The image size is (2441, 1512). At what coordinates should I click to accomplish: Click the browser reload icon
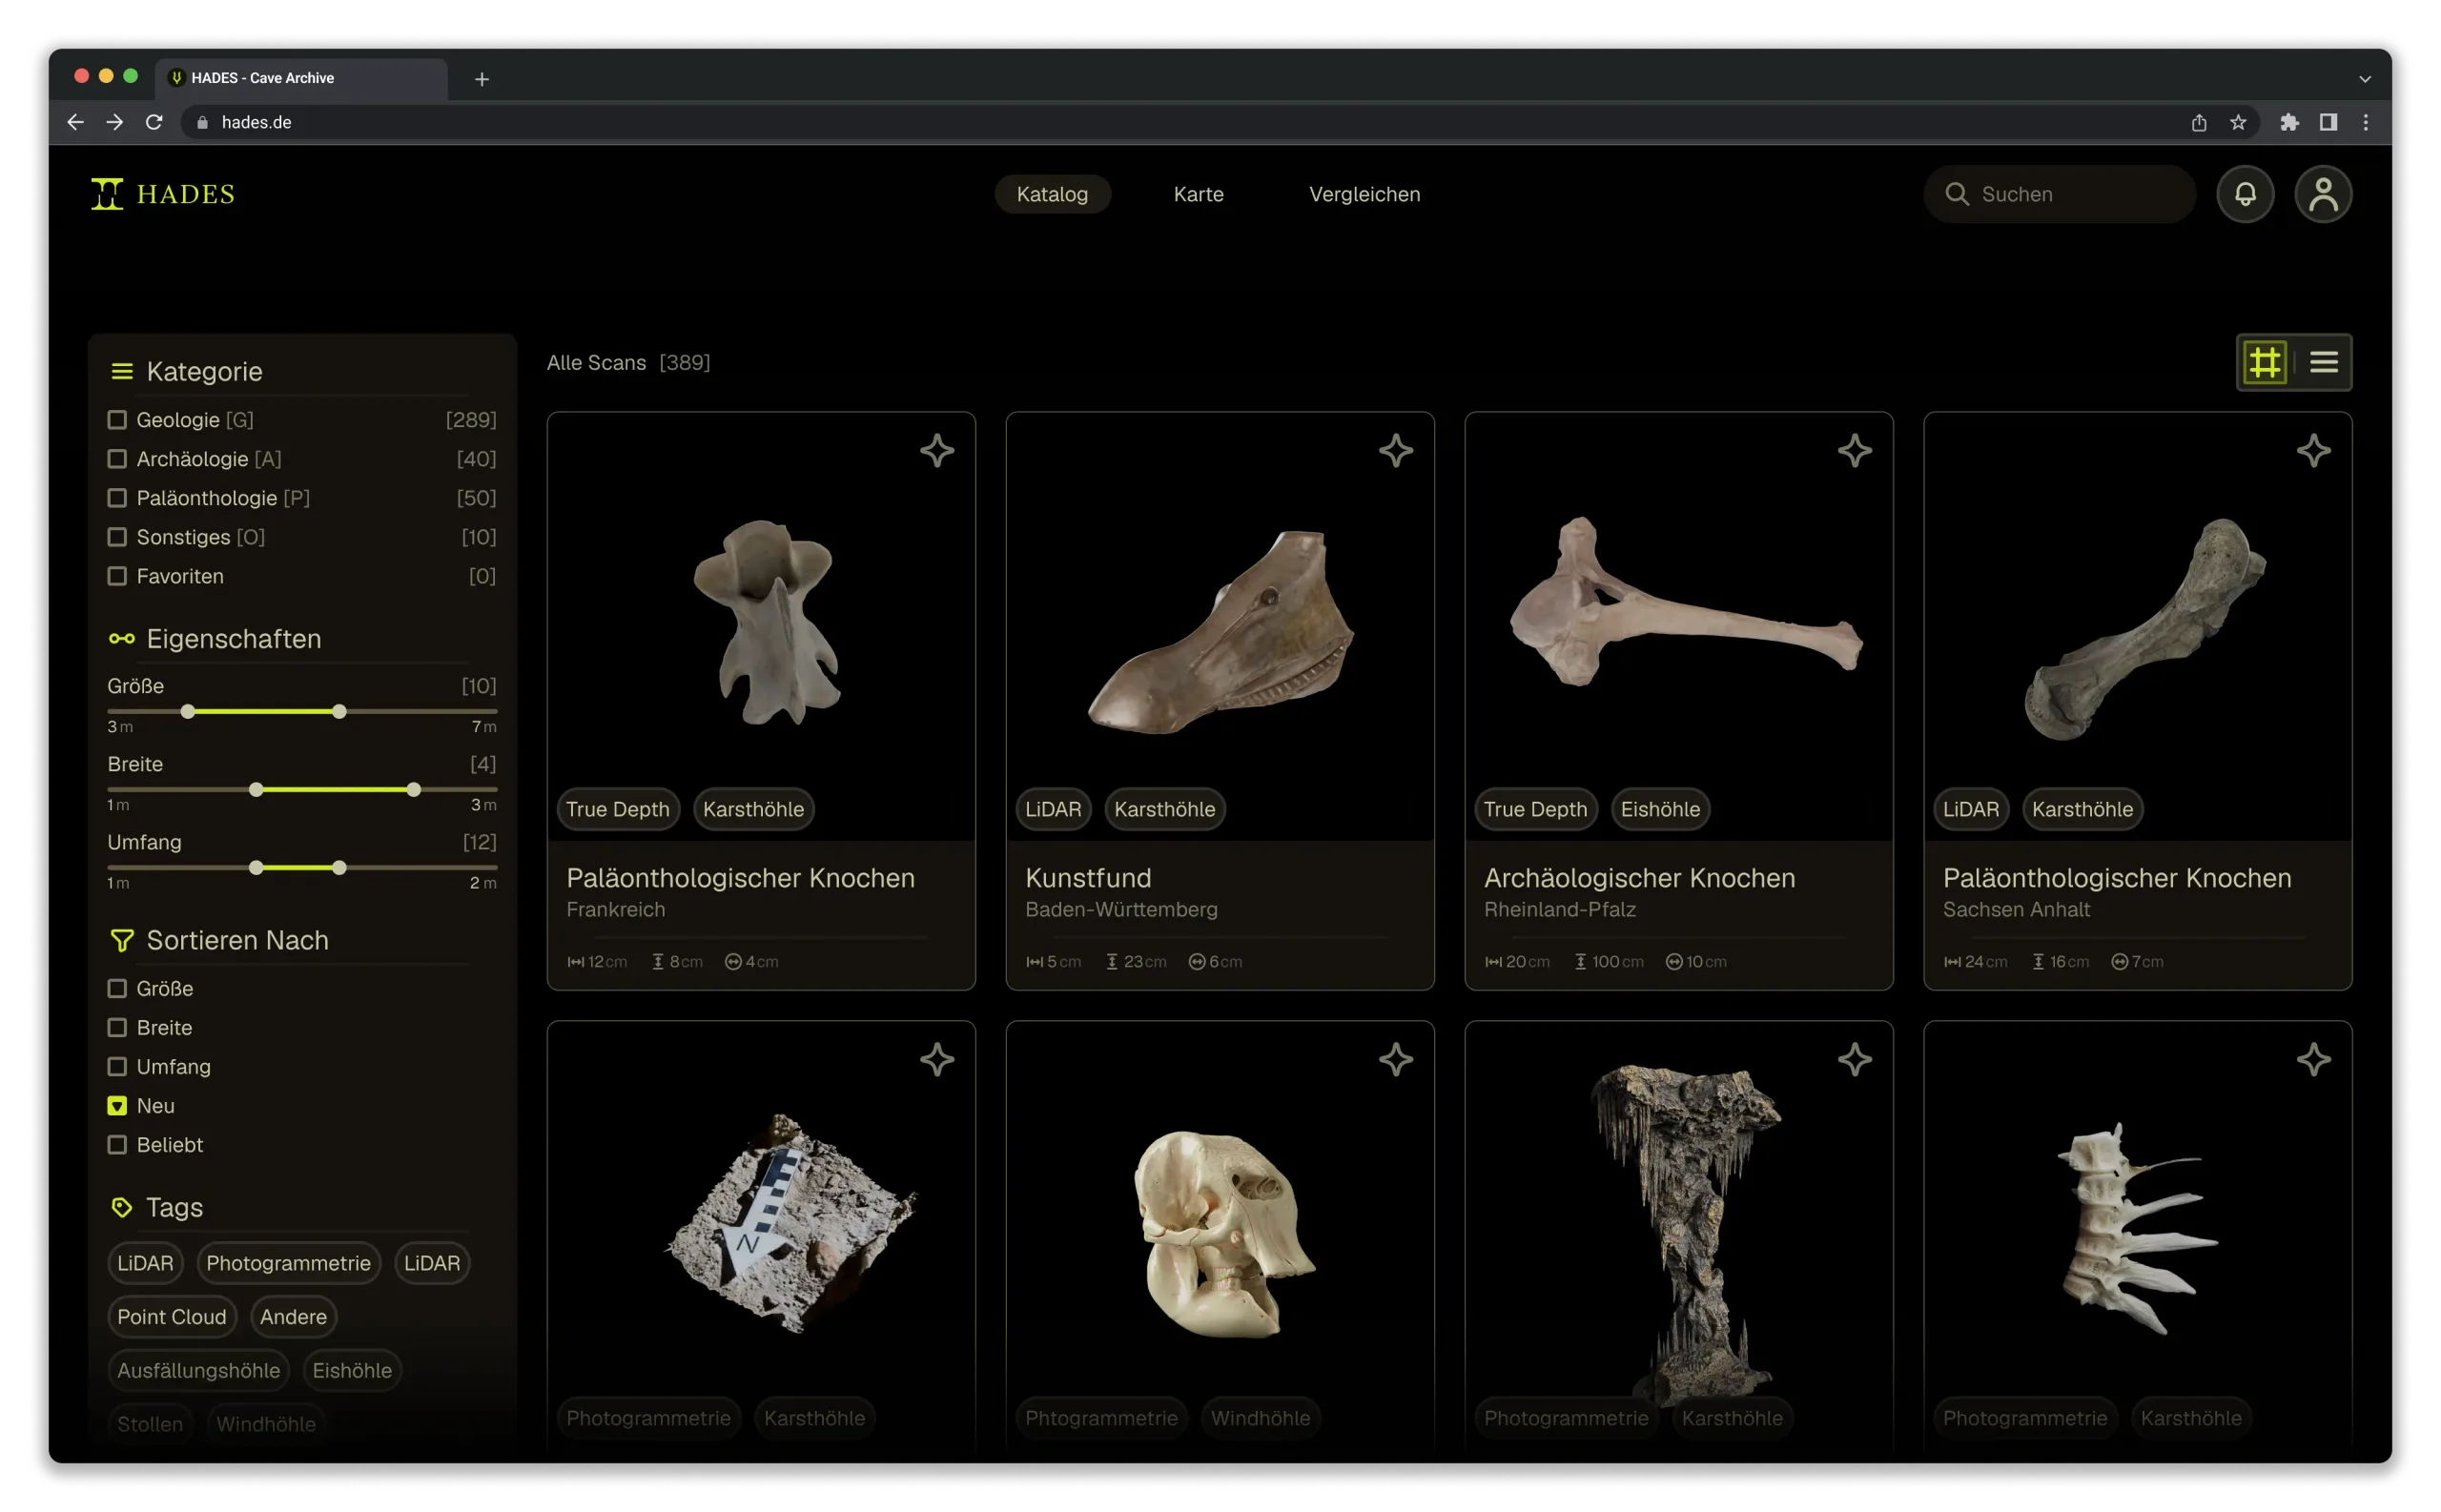point(154,122)
